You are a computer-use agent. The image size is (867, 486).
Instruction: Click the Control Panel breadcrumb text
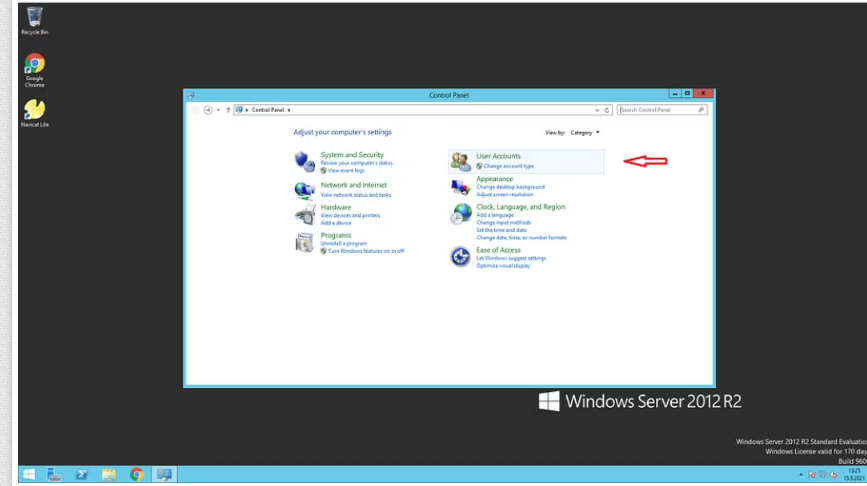[x=268, y=110]
